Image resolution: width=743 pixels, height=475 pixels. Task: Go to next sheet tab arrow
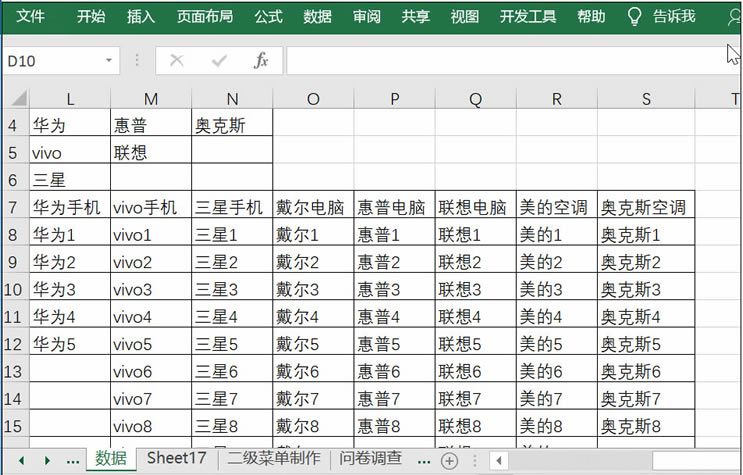tap(47, 460)
